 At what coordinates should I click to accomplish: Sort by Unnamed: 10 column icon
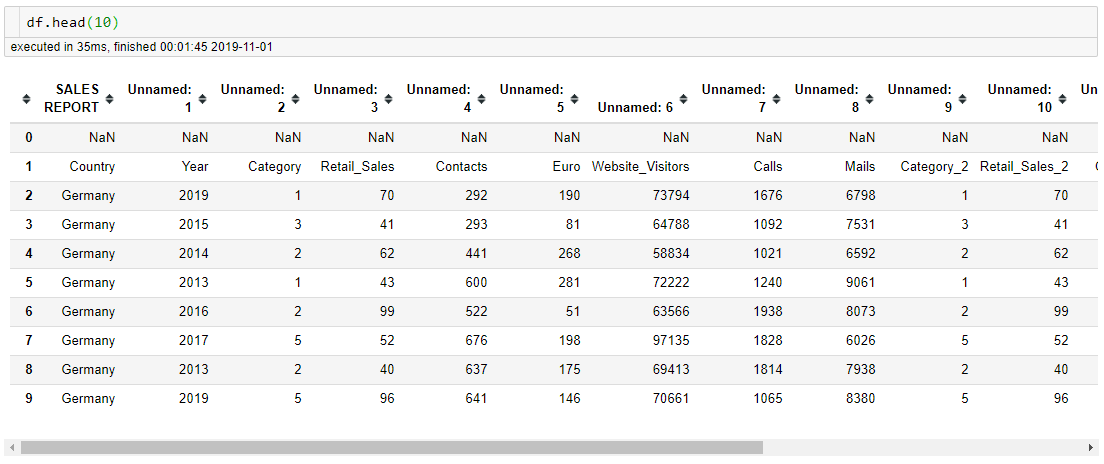point(1062,99)
